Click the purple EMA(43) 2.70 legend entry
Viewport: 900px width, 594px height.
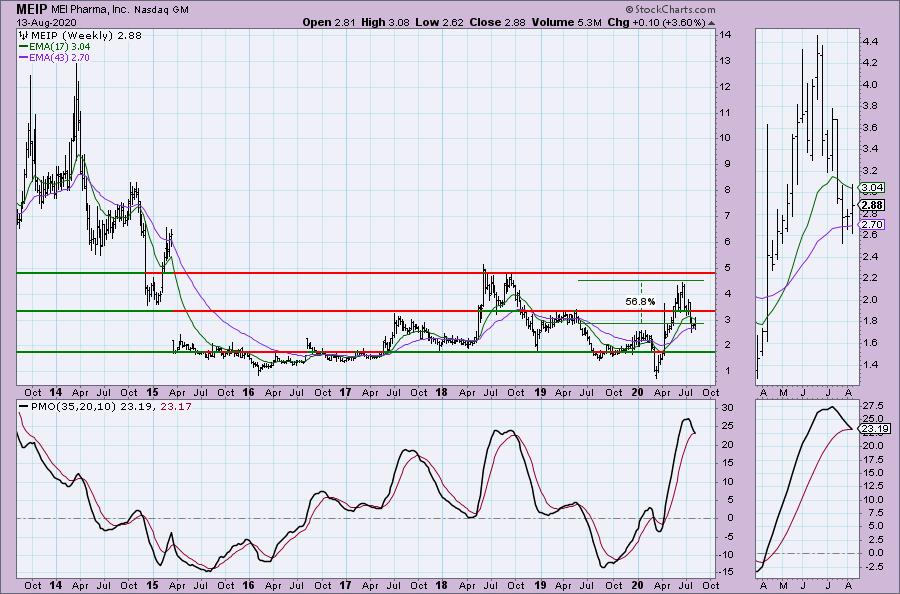click(x=55, y=57)
